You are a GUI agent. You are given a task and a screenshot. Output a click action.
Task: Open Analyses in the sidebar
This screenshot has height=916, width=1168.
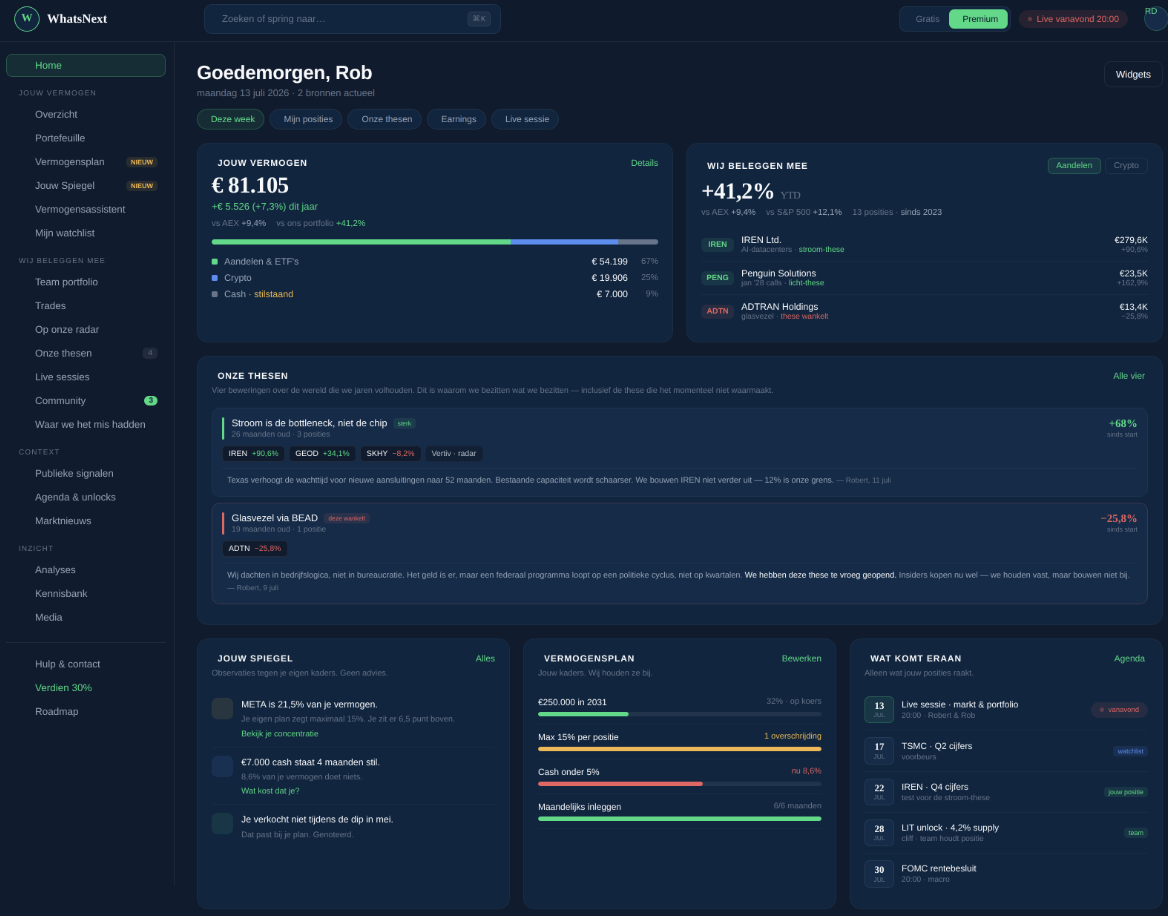click(x=86, y=570)
